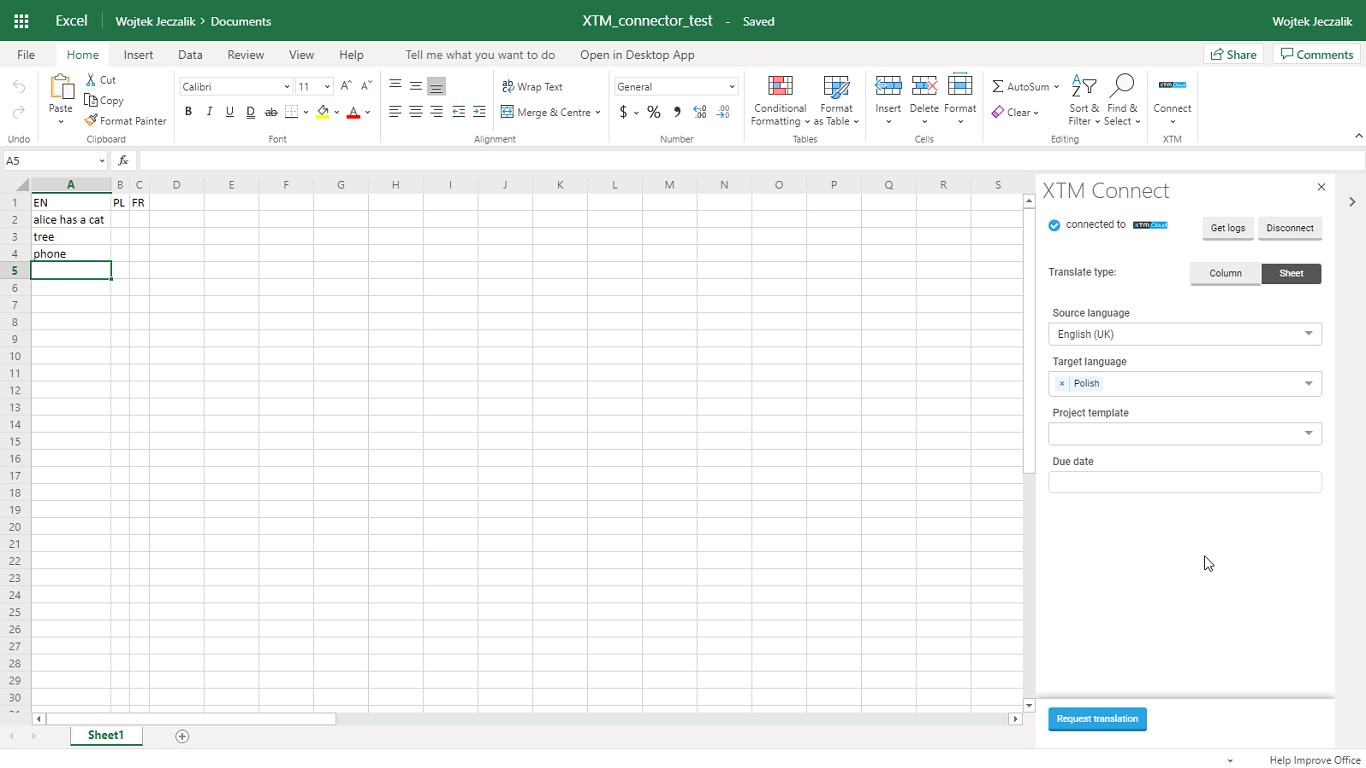Disconnect from XTM Cloud
The height and width of the screenshot is (768, 1366).
coord(1290,228)
